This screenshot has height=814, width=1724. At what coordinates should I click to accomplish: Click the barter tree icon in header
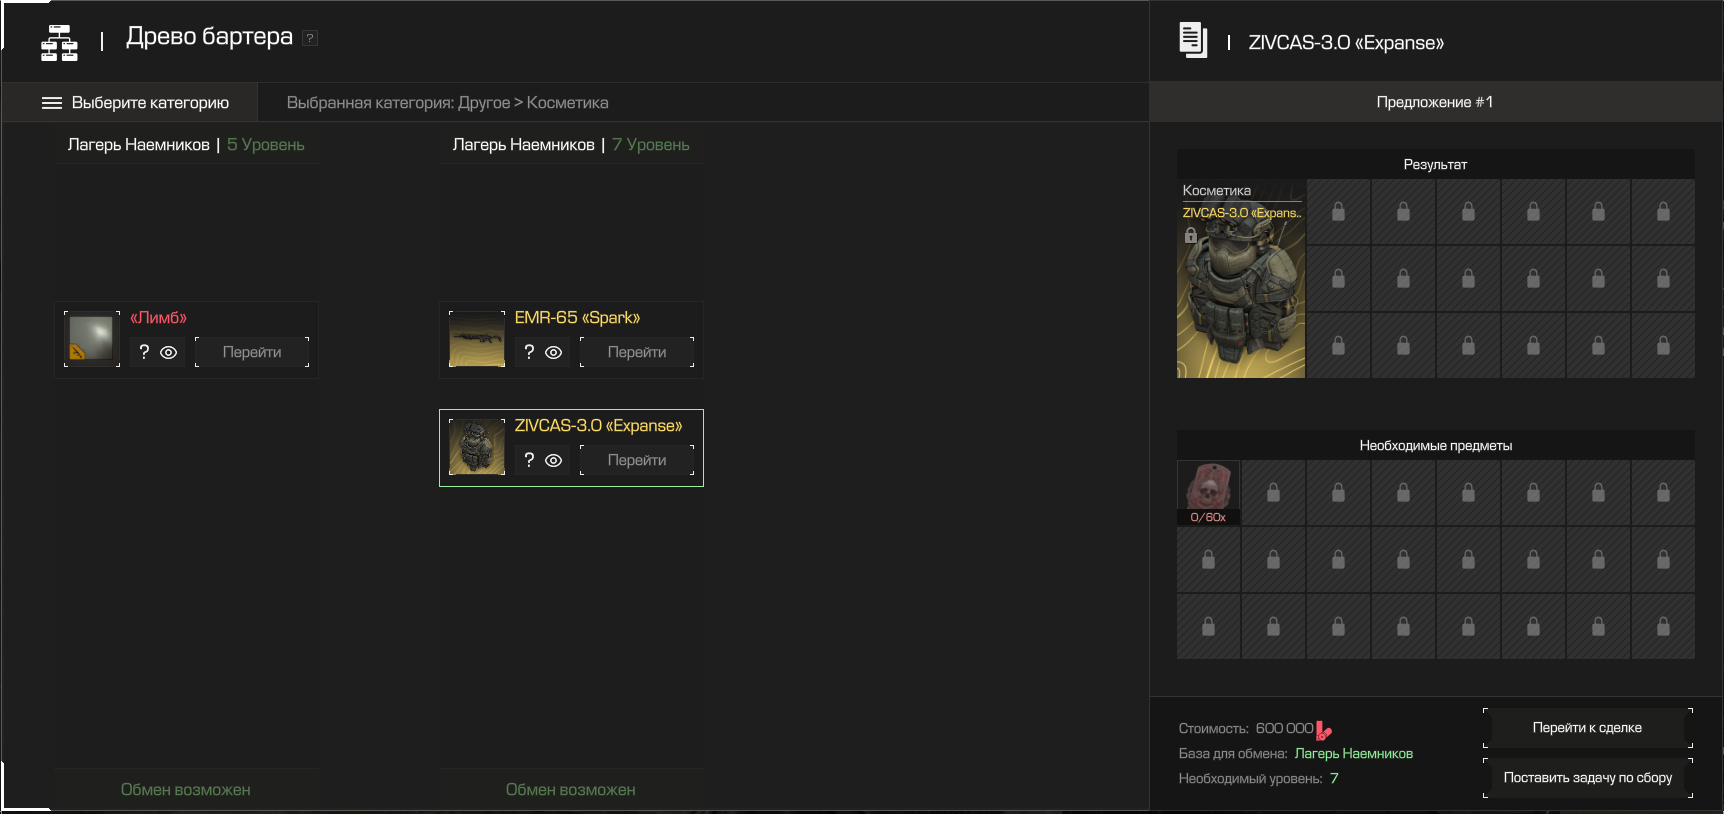pyautogui.click(x=59, y=43)
